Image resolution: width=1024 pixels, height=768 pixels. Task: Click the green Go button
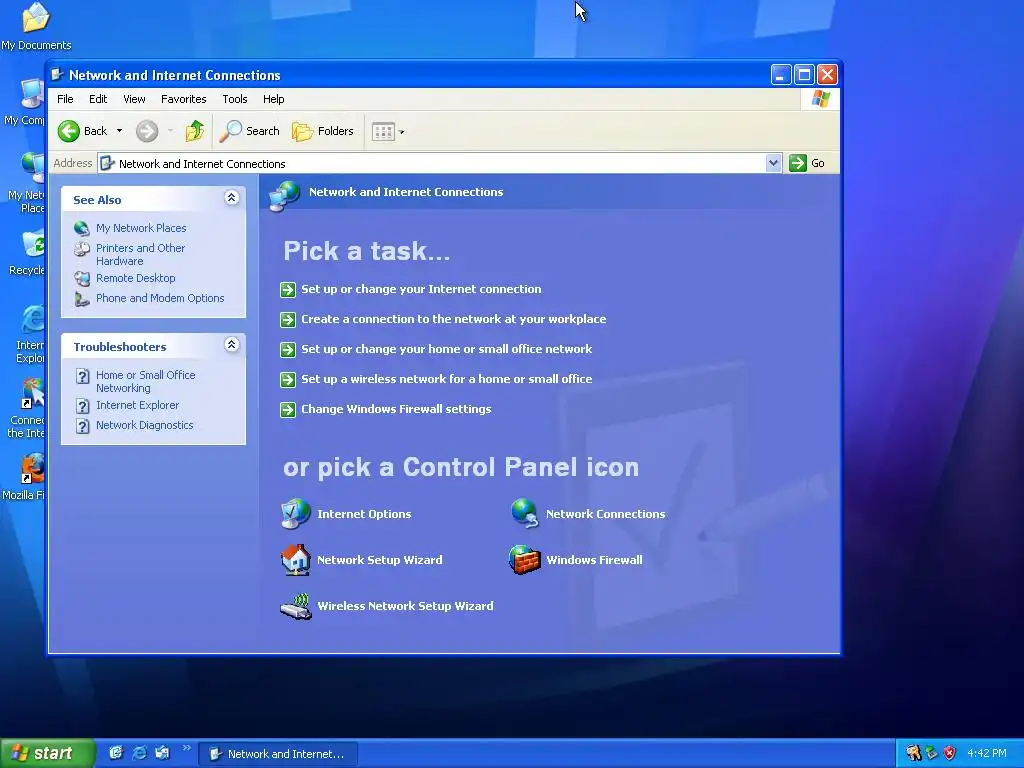807,163
